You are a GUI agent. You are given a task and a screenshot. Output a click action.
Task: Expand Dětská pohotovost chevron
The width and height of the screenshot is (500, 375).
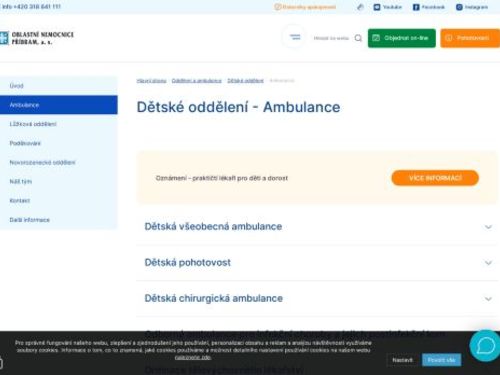488,263
